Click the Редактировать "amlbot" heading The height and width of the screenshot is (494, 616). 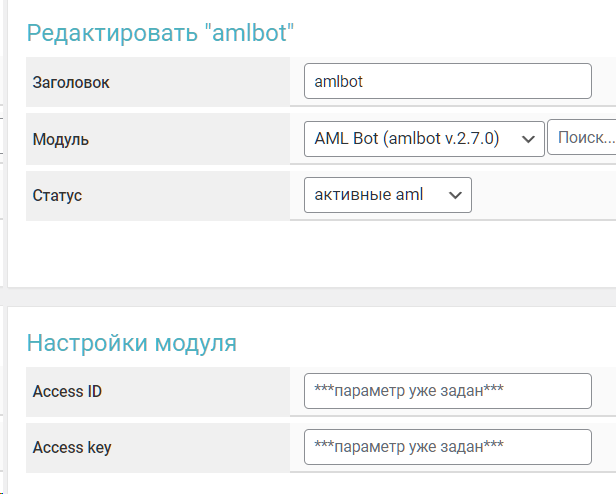(160, 33)
